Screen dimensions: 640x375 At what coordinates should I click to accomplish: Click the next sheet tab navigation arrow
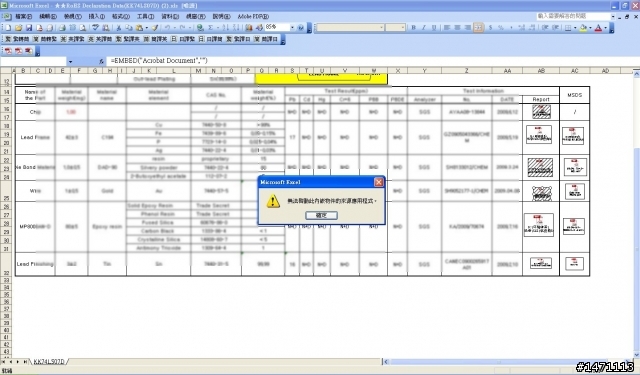point(18,362)
